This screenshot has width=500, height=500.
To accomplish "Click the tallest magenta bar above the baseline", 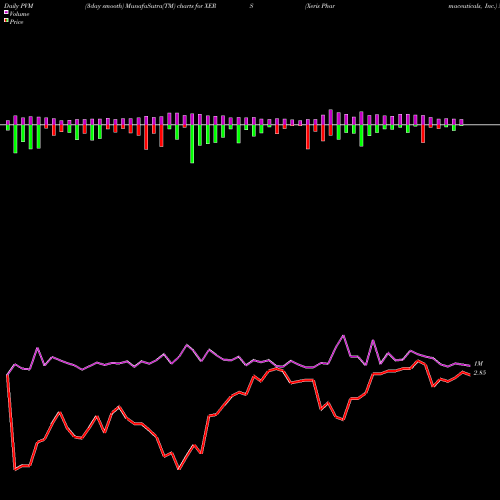I will 331,117.
